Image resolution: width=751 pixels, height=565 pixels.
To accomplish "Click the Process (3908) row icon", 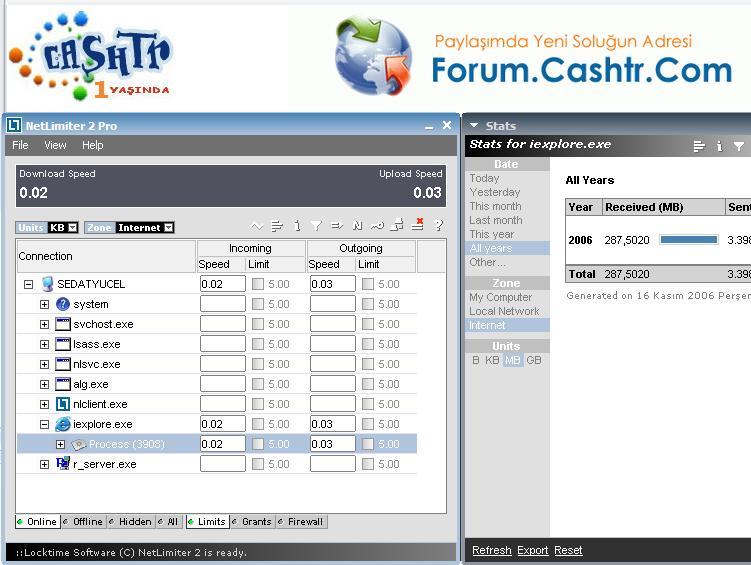I will pos(79,444).
